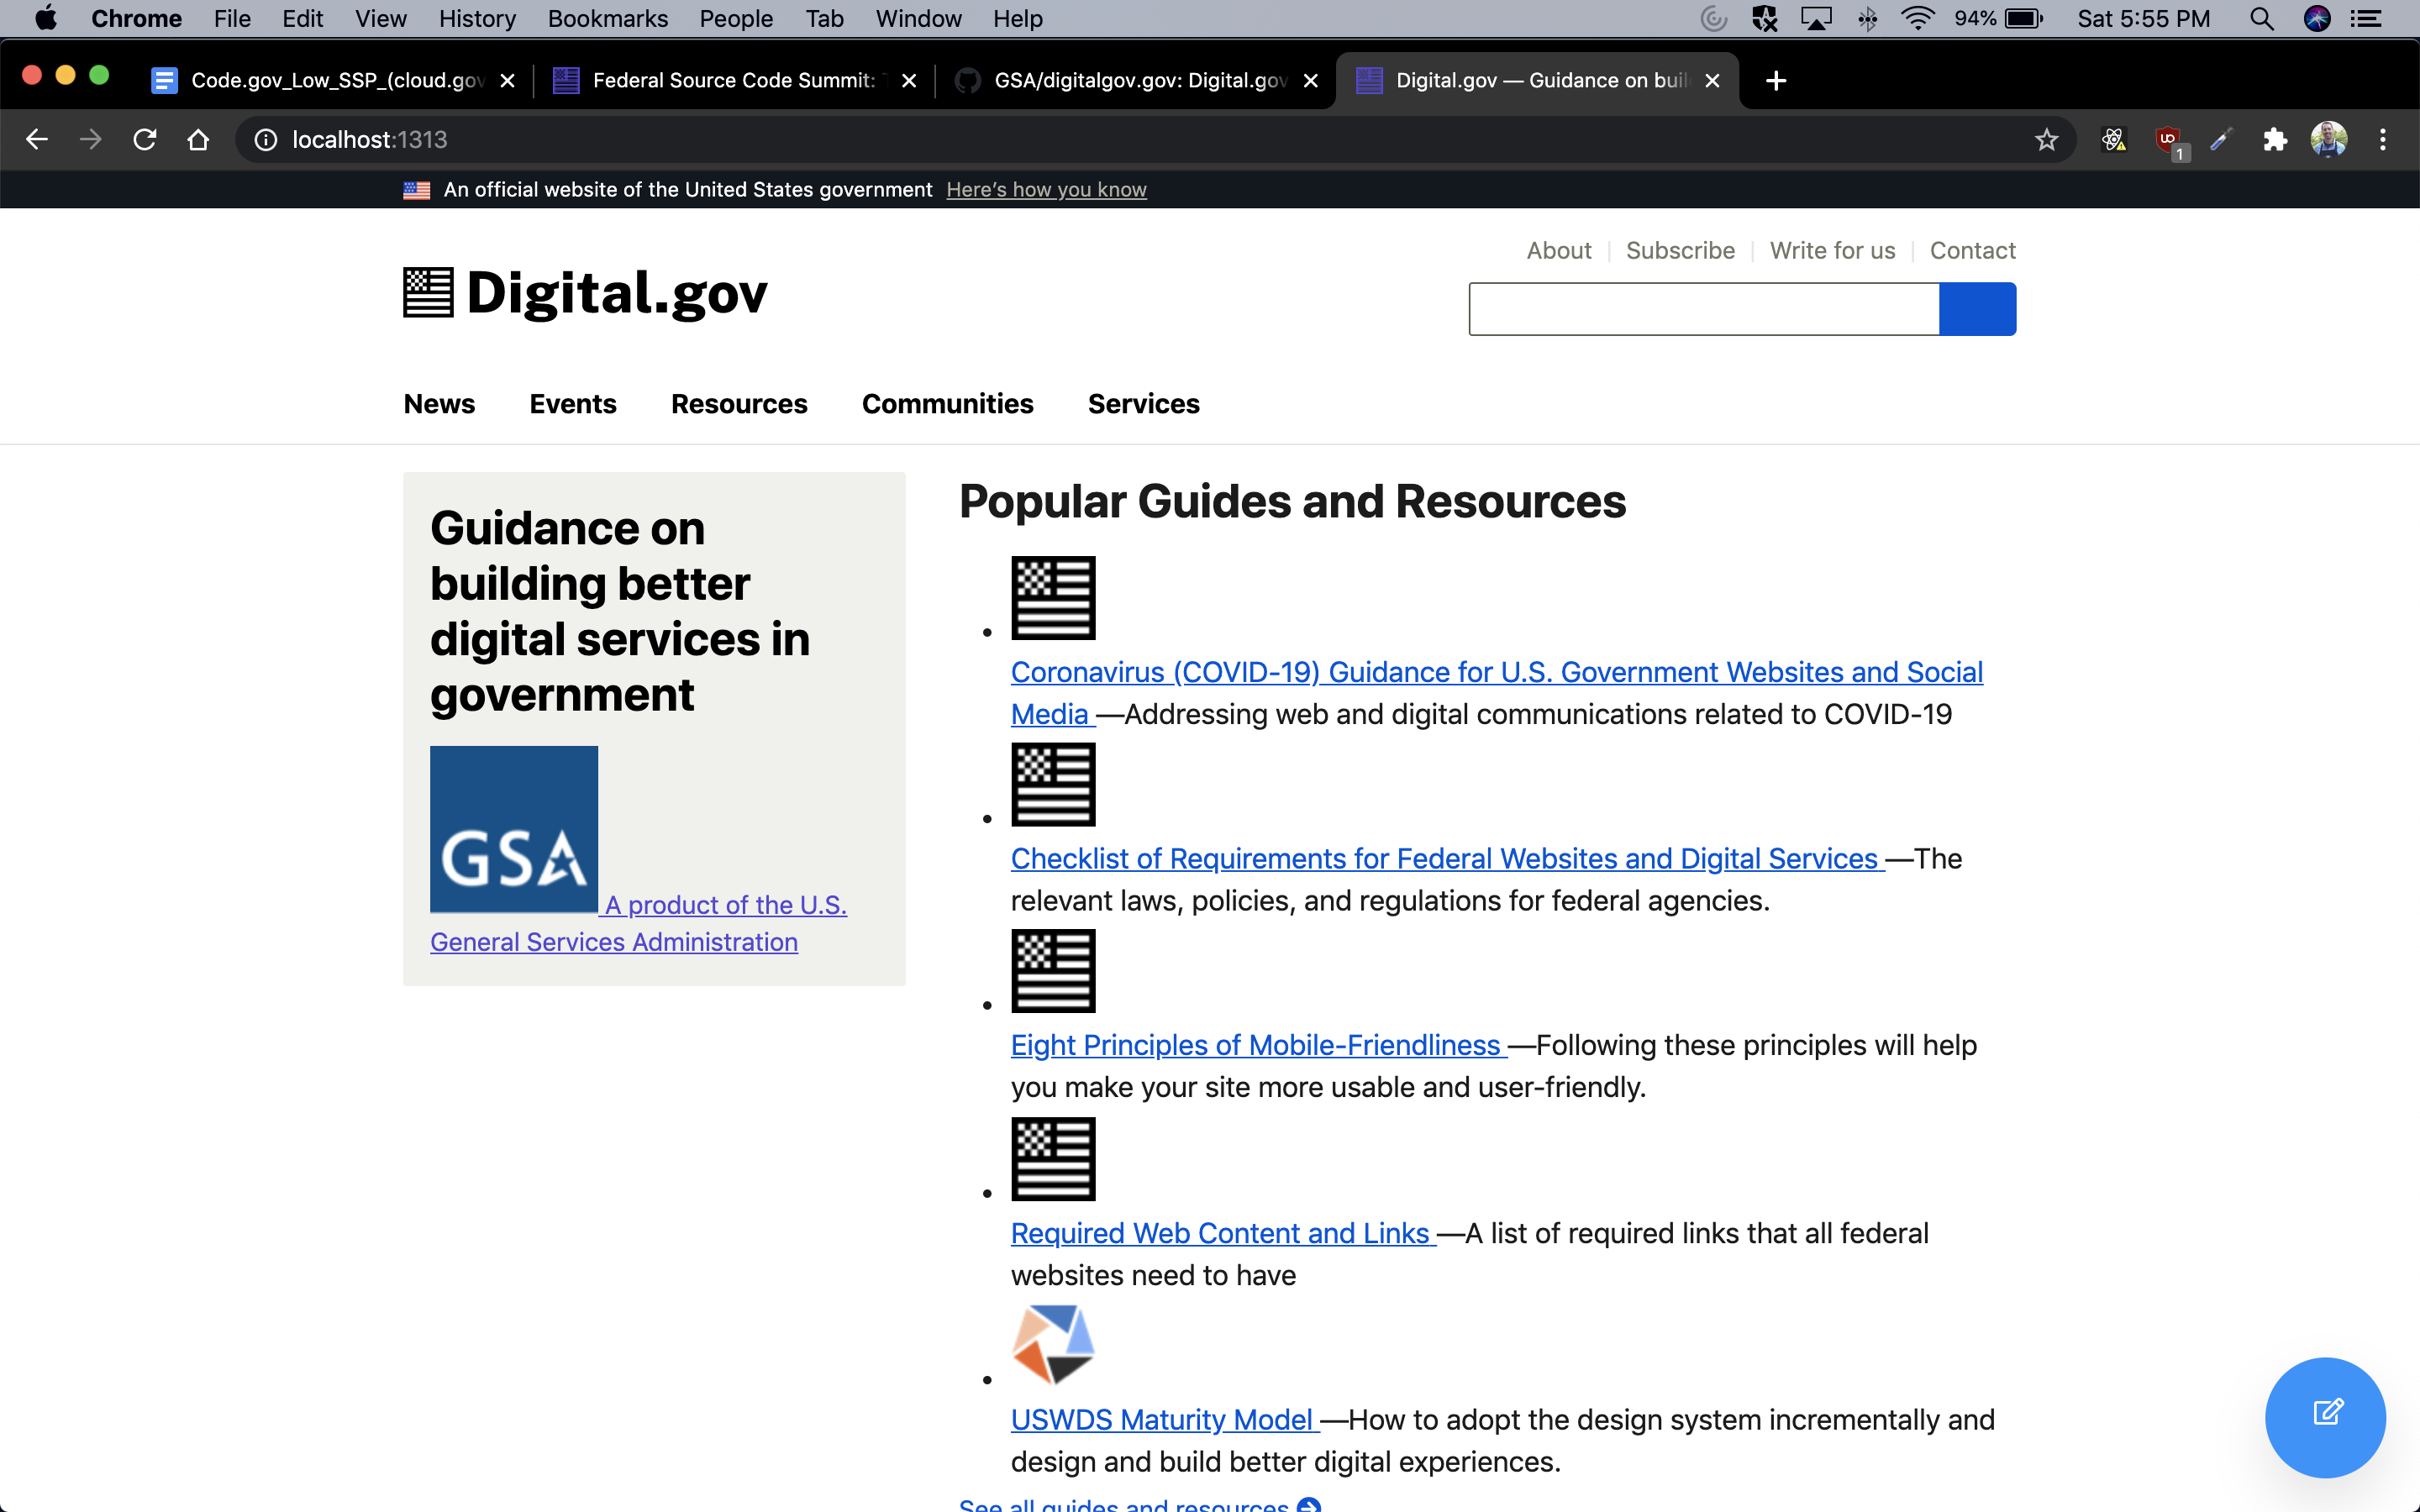The width and height of the screenshot is (2420, 1512).
Task: Click inside the search input field
Action: 1700,308
